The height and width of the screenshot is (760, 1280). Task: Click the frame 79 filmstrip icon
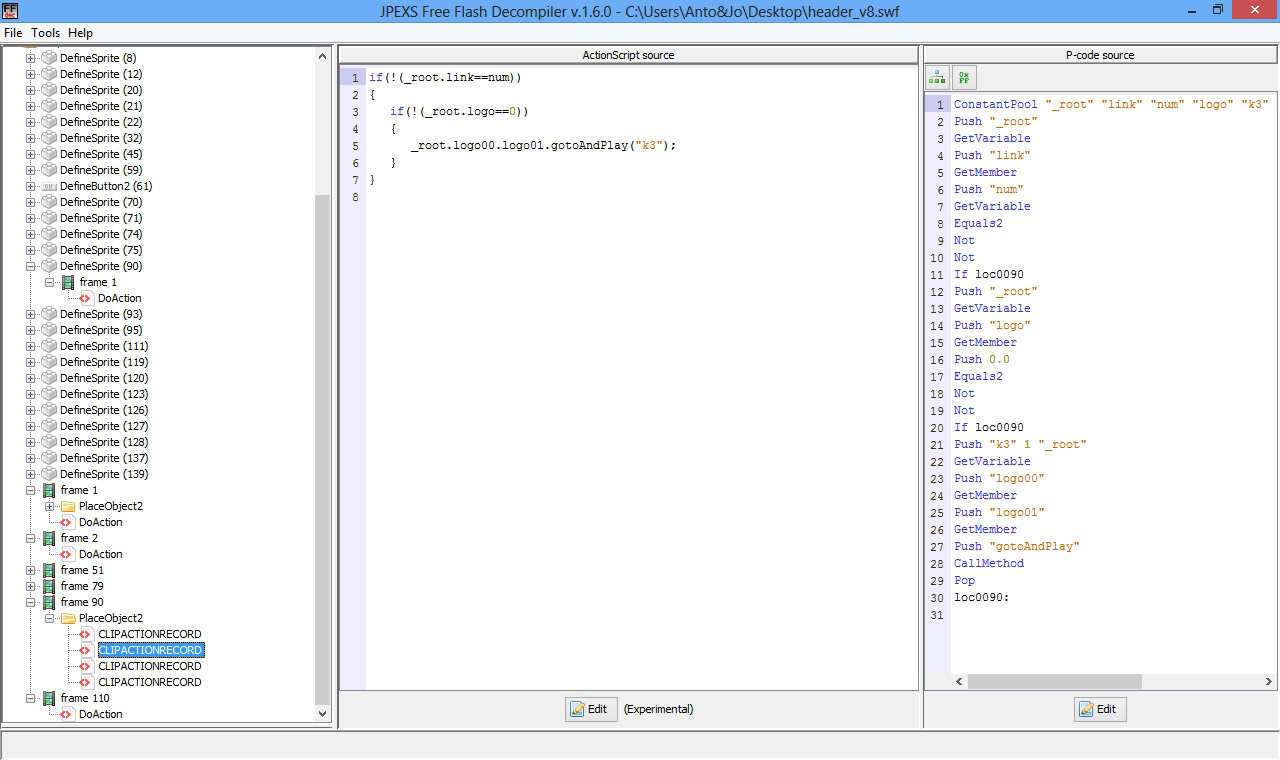(x=49, y=586)
